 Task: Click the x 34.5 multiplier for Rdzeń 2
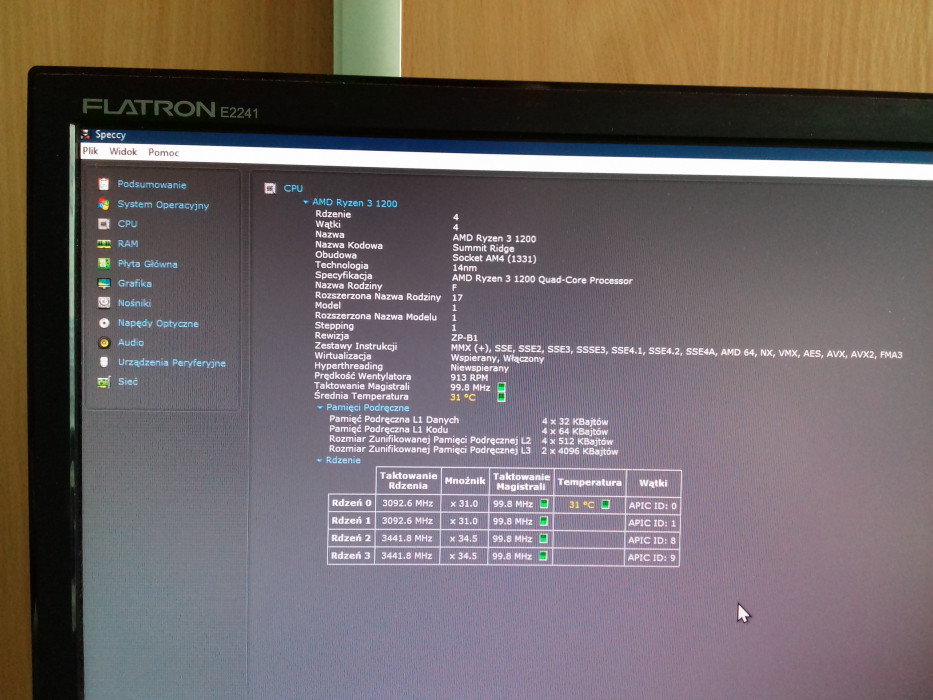coord(463,539)
